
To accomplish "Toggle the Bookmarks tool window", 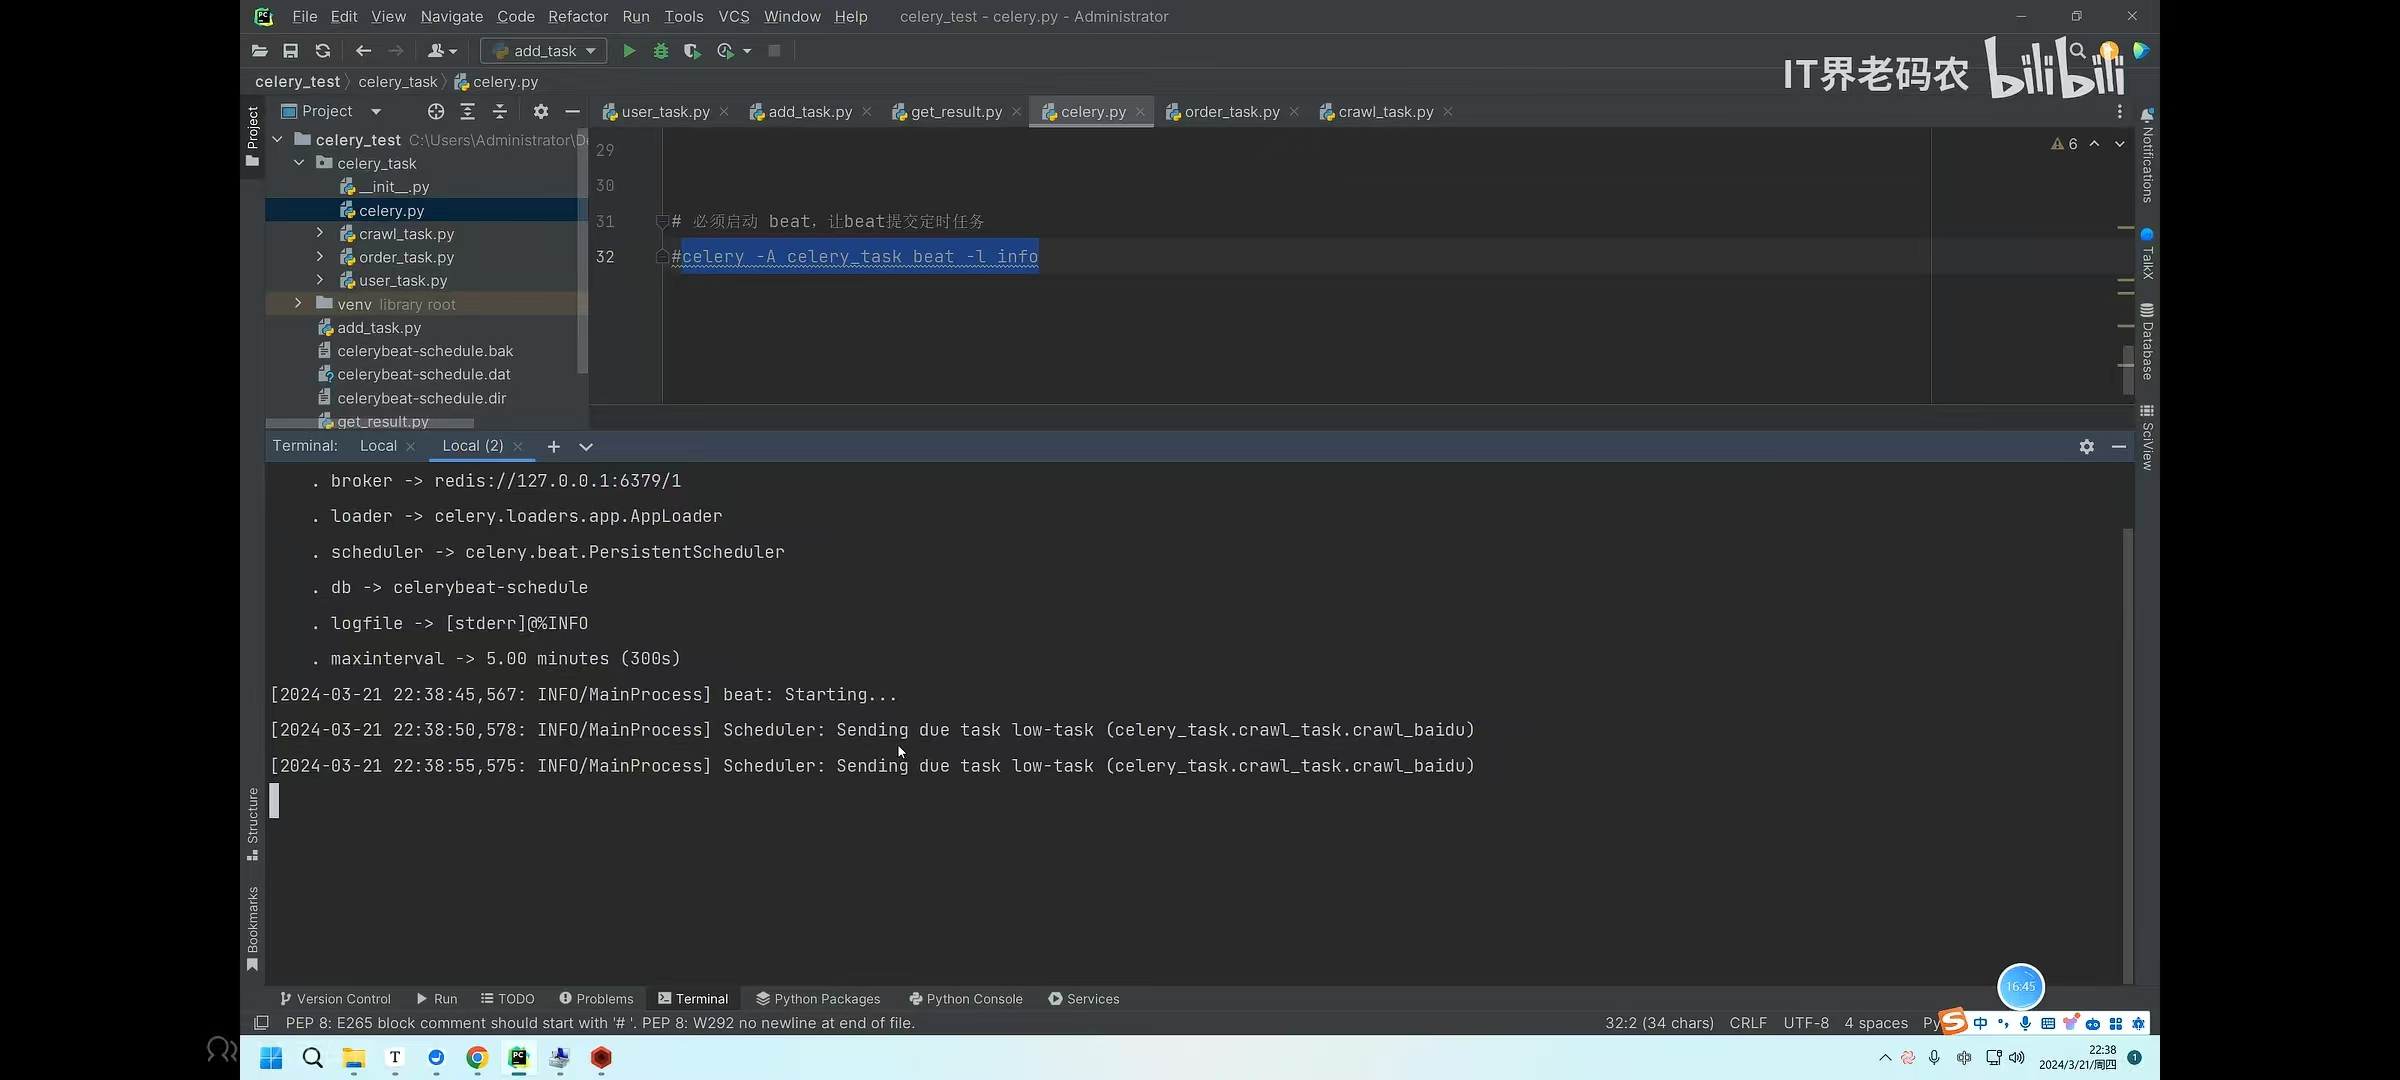I will 252,927.
